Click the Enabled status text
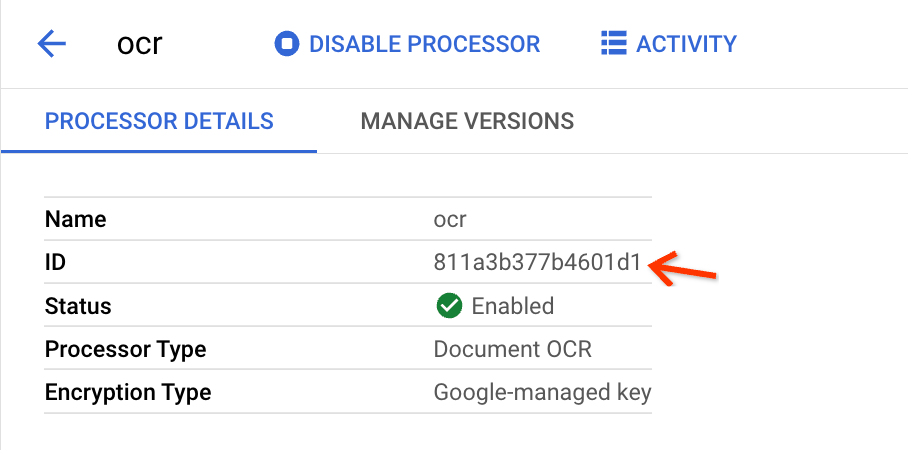The width and height of the screenshot is (908, 450). click(x=512, y=306)
